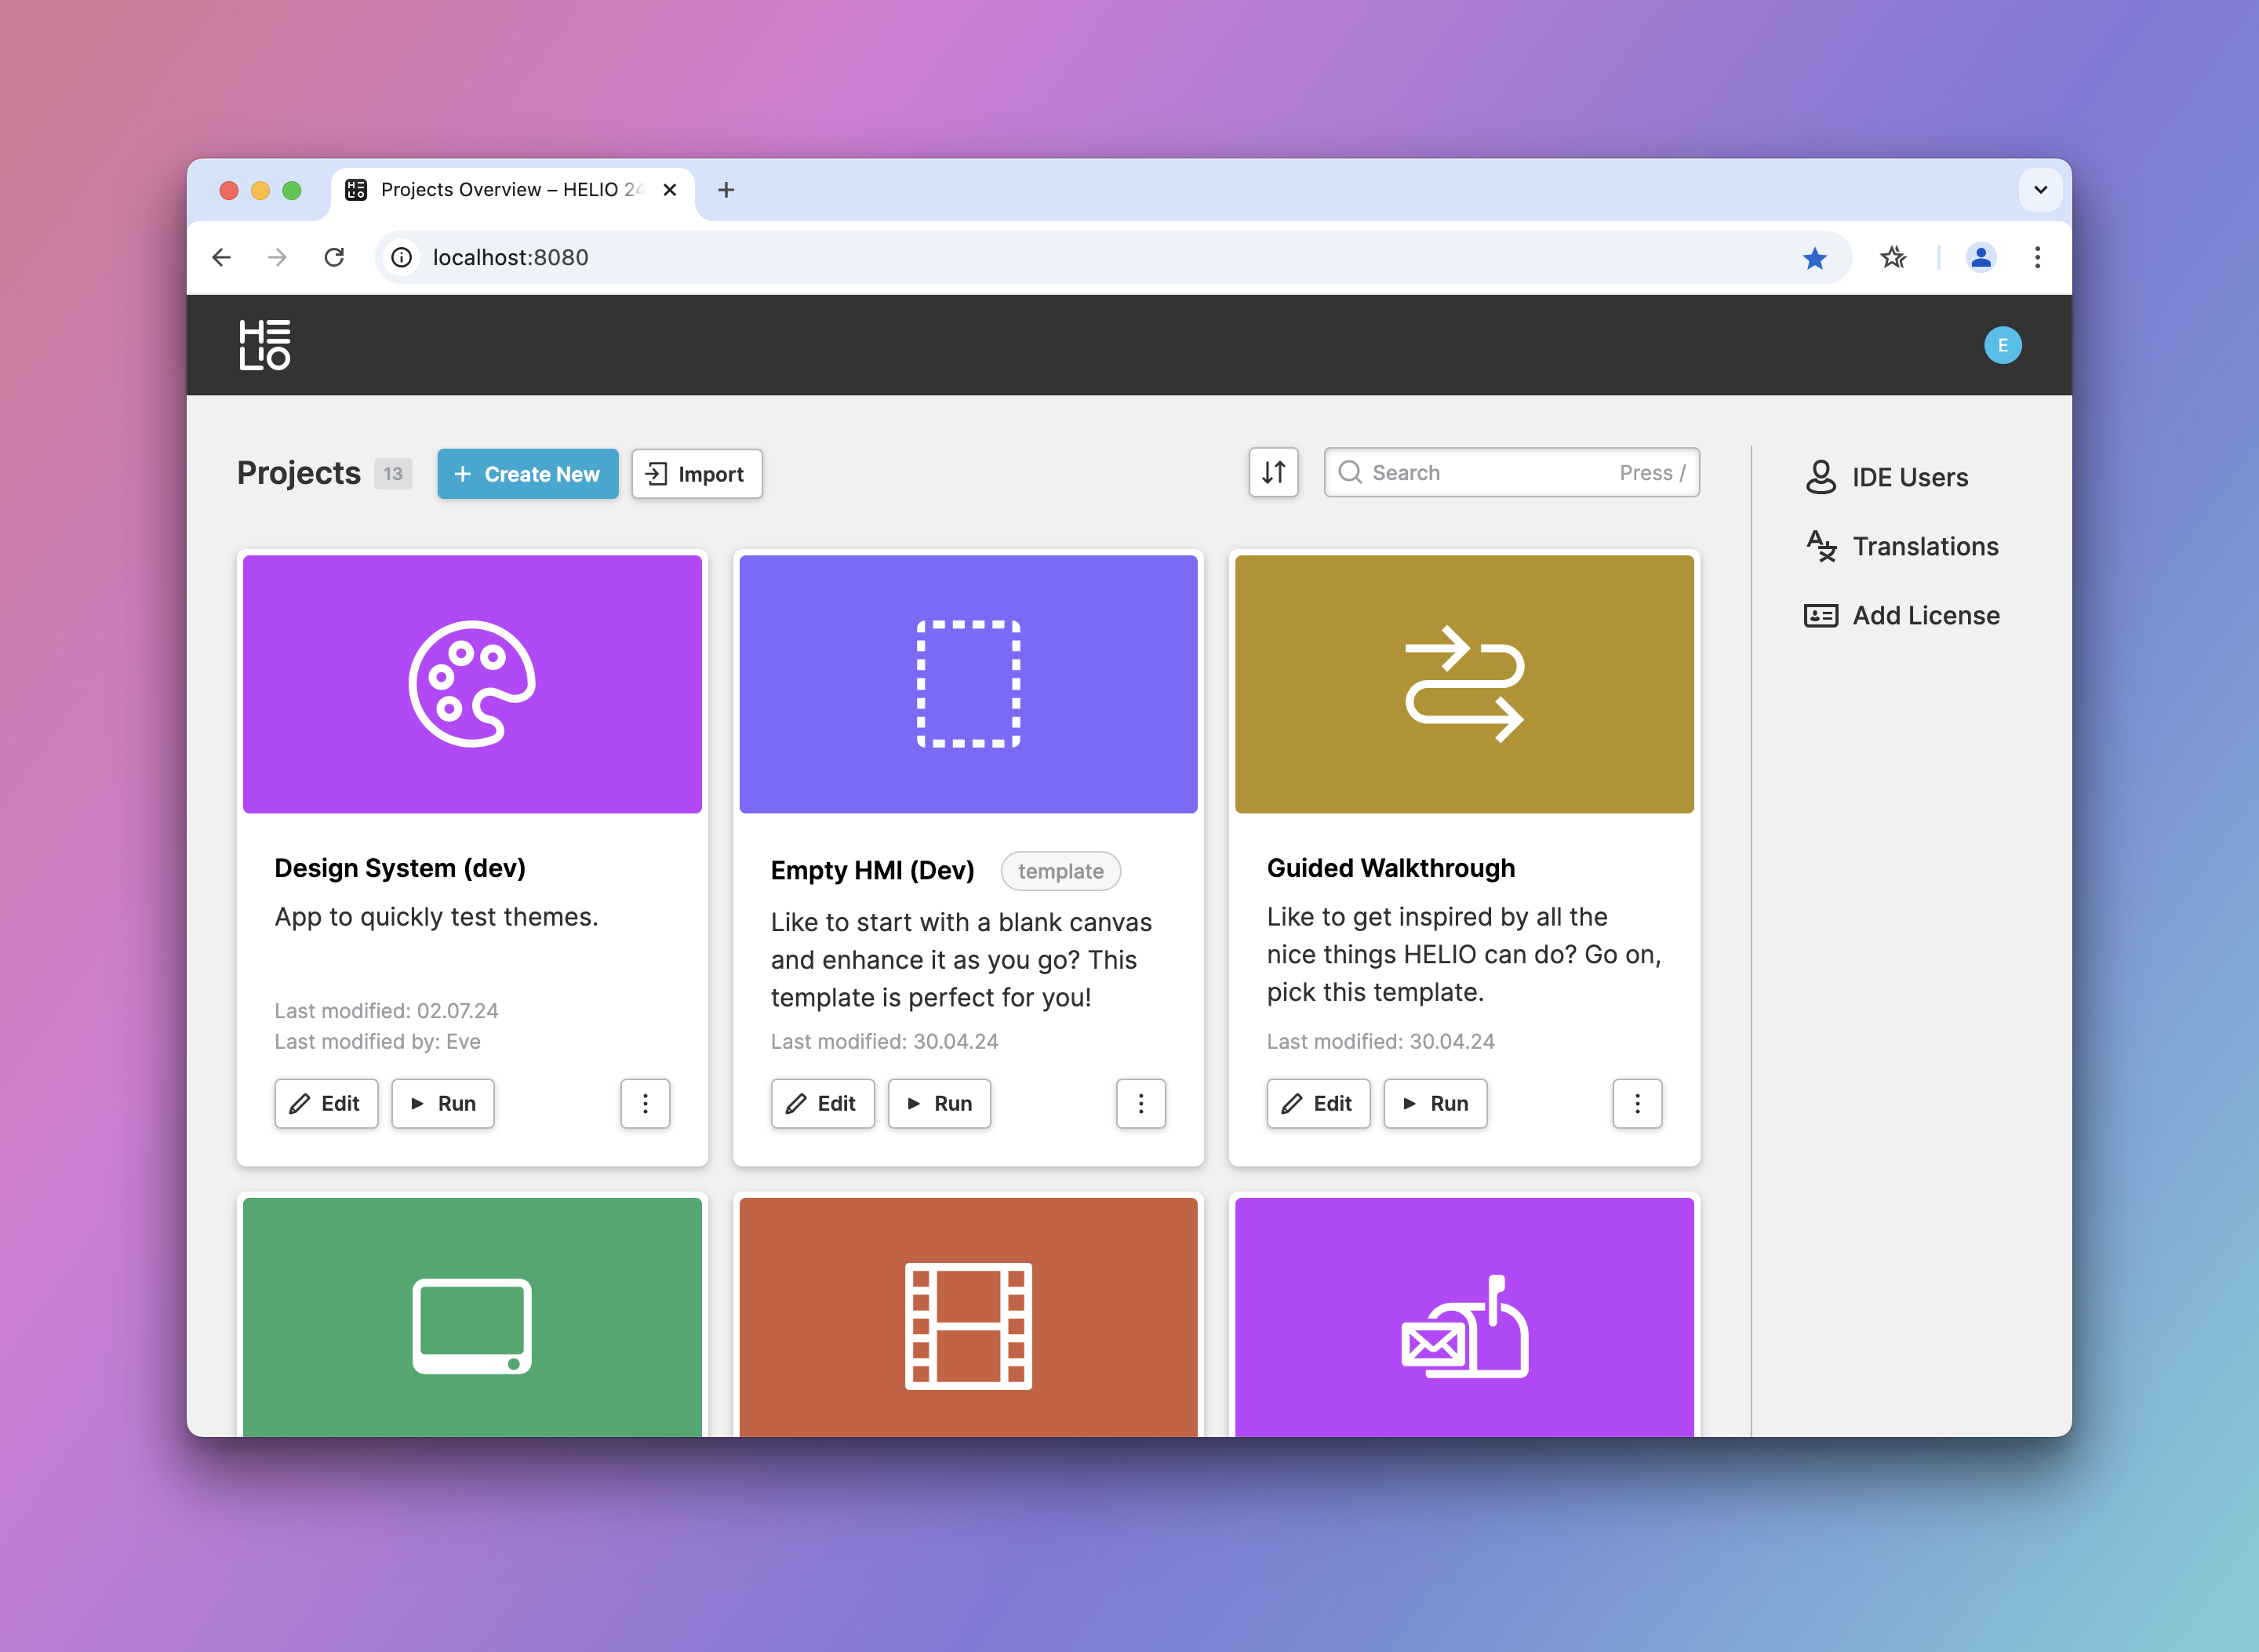Edit the Design System (dev) project
The height and width of the screenshot is (1652, 2259).
[326, 1103]
